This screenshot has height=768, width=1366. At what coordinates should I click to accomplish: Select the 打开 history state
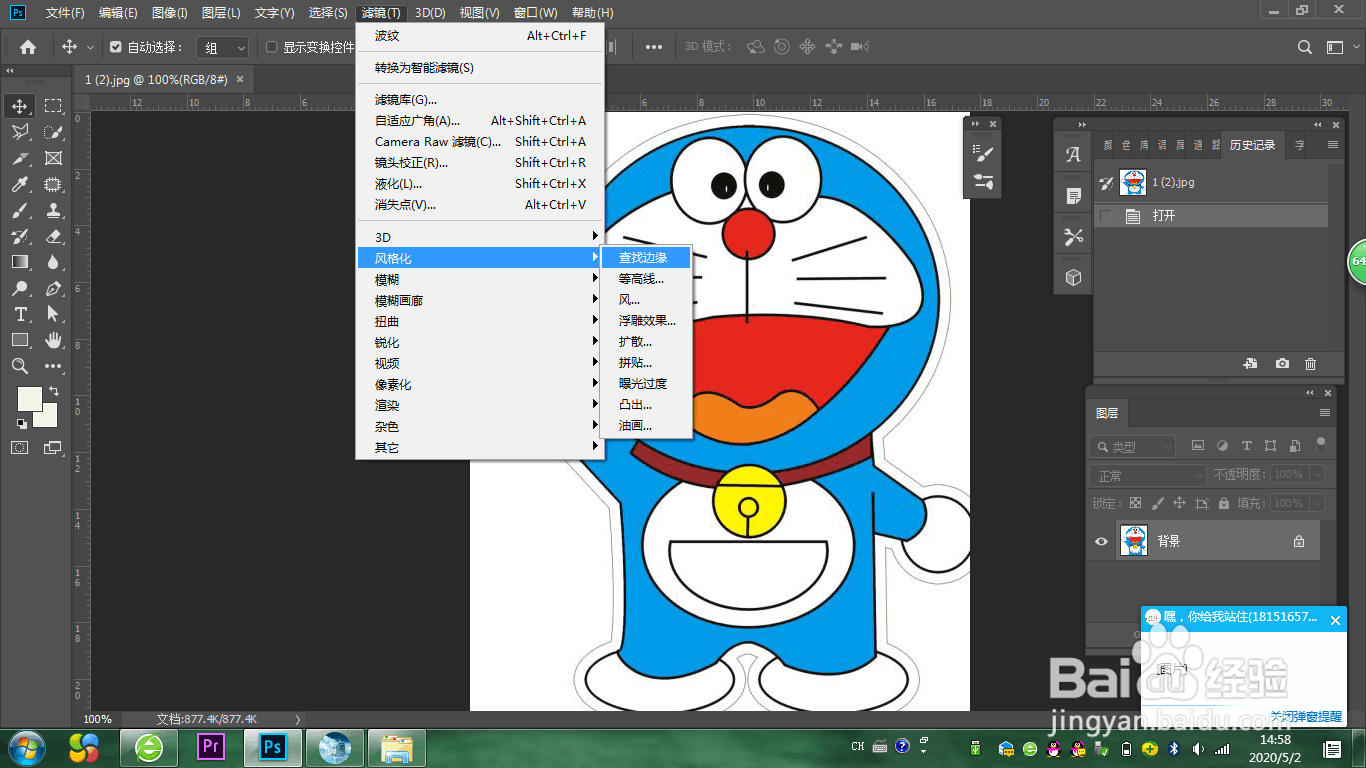[1211, 215]
